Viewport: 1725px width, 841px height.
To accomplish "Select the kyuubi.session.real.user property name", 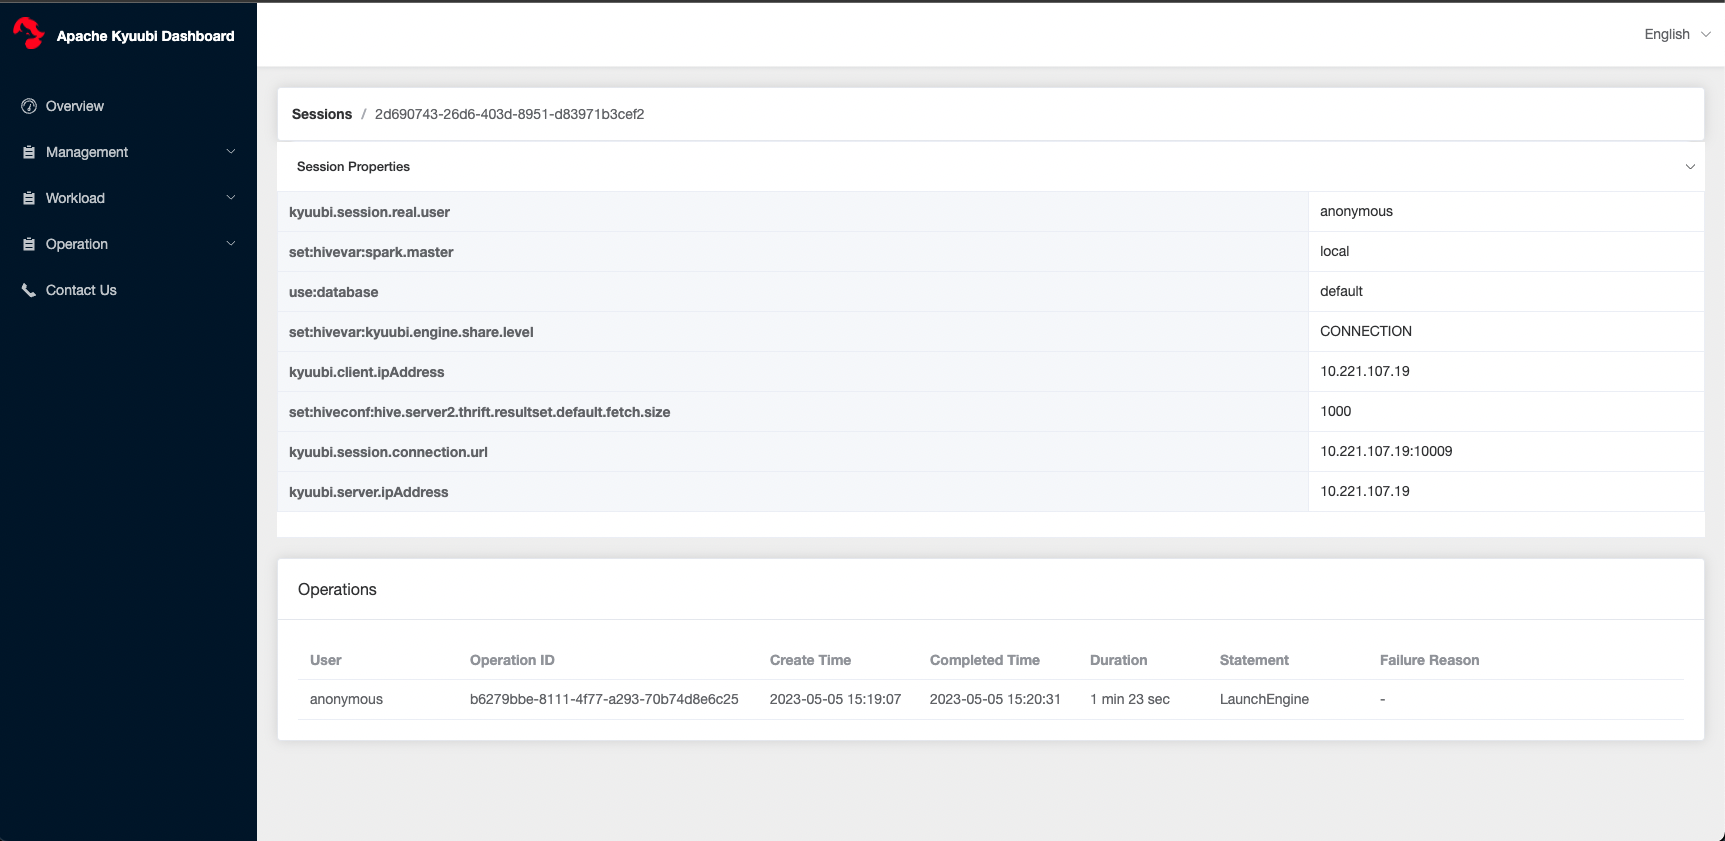I will pyautogui.click(x=369, y=212).
